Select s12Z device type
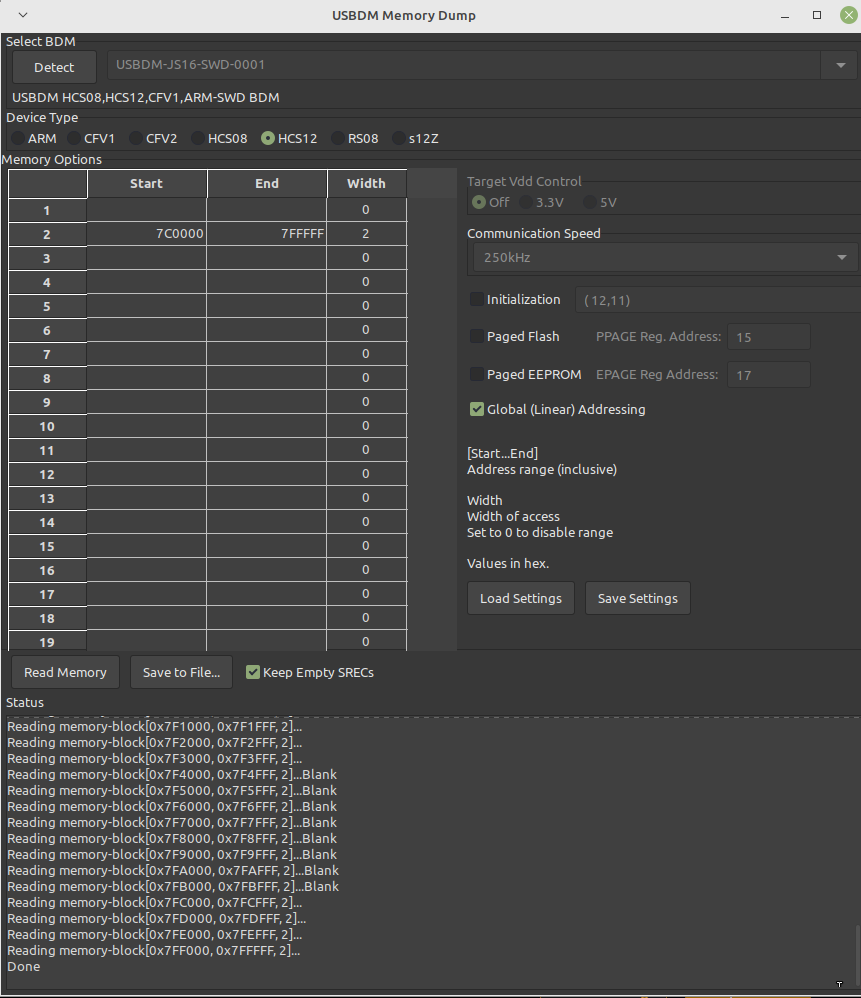The width and height of the screenshot is (861, 998). [416, 138]
